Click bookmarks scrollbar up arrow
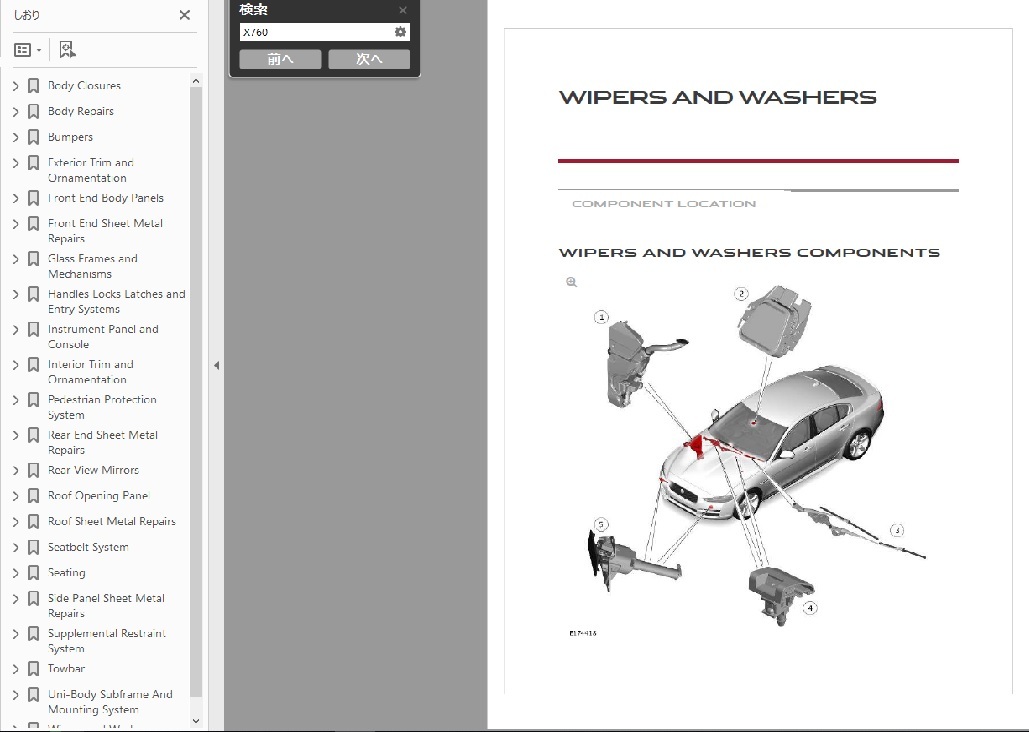The height and width of the screenshot is (732, 1029). (196, 81)
